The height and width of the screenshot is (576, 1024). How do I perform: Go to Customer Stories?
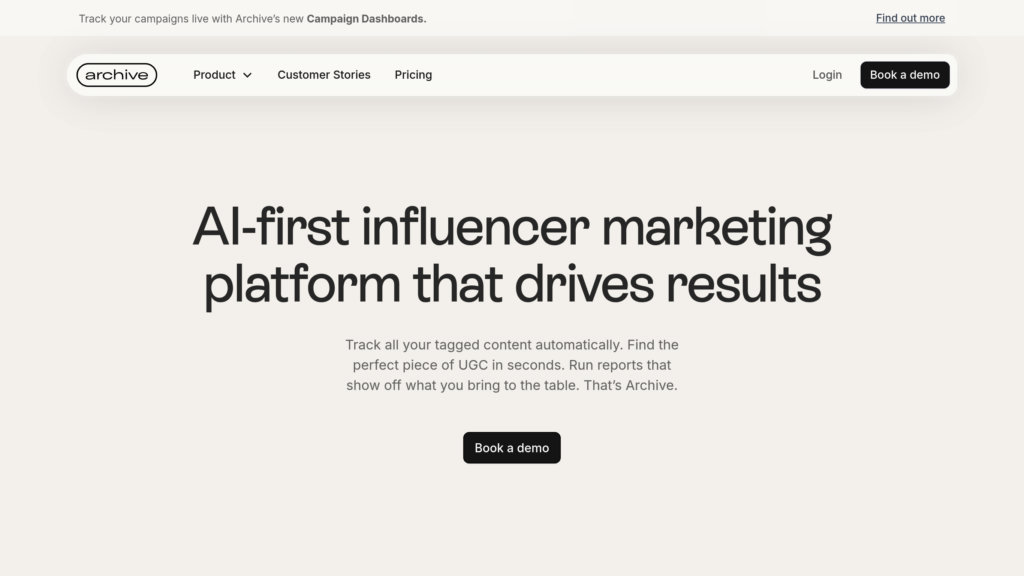[x=324, y=75]
